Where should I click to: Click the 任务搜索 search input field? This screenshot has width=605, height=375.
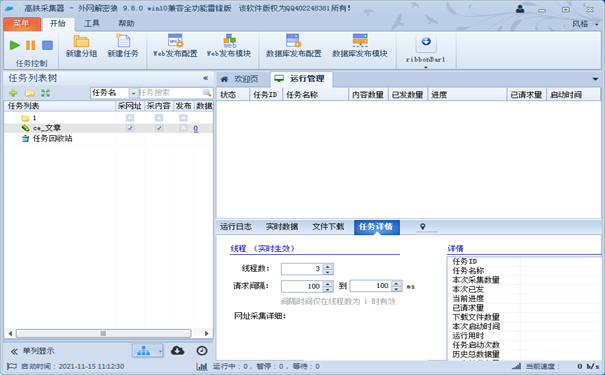170,93
